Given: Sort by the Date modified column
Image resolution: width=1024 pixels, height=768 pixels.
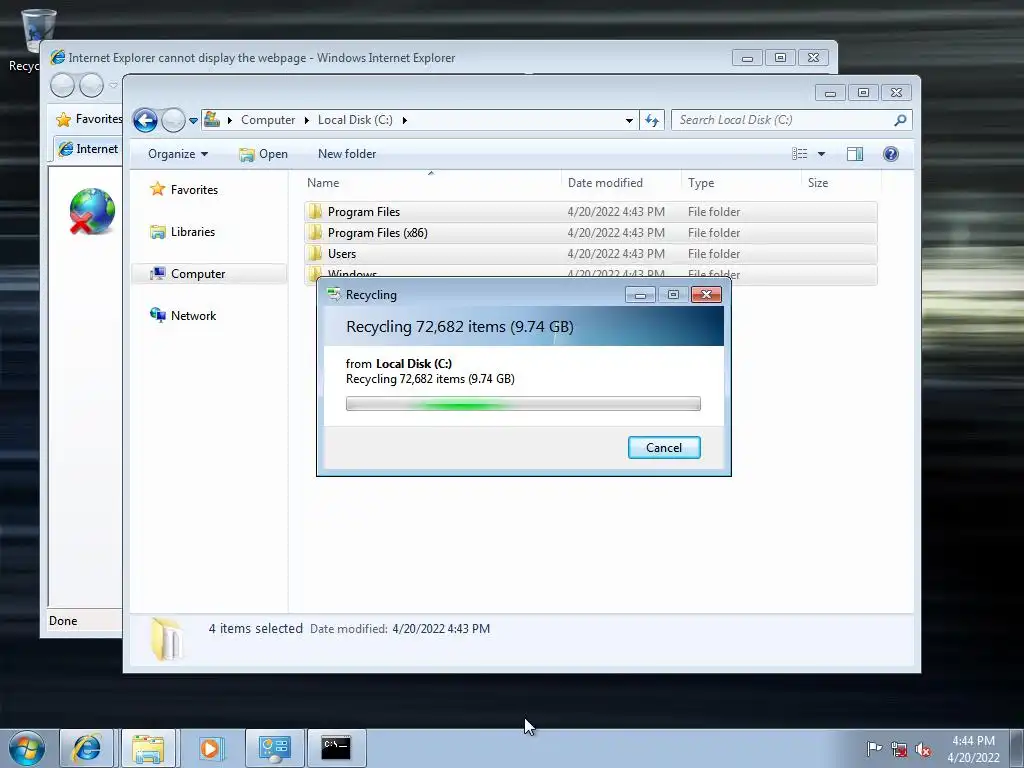Looking at the screenshot, I should 621,183.
